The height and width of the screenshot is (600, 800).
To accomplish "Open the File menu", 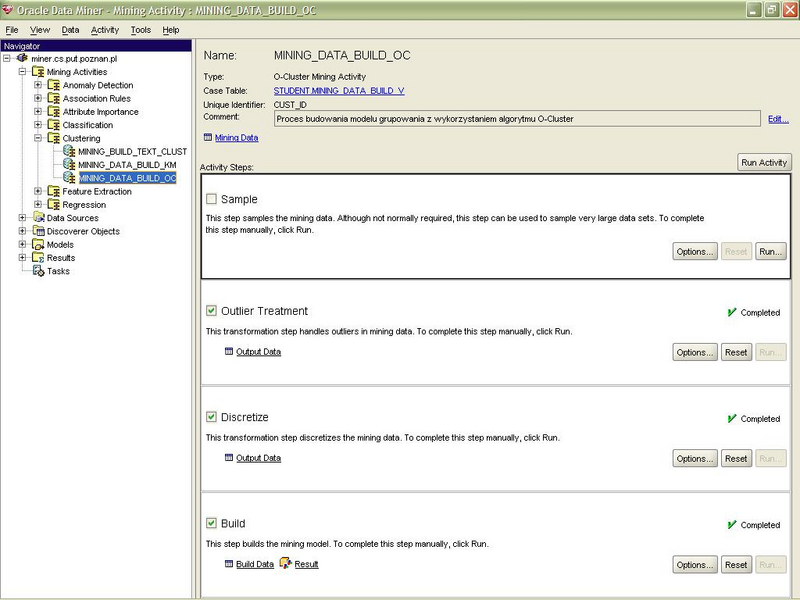I will point(12,30).
